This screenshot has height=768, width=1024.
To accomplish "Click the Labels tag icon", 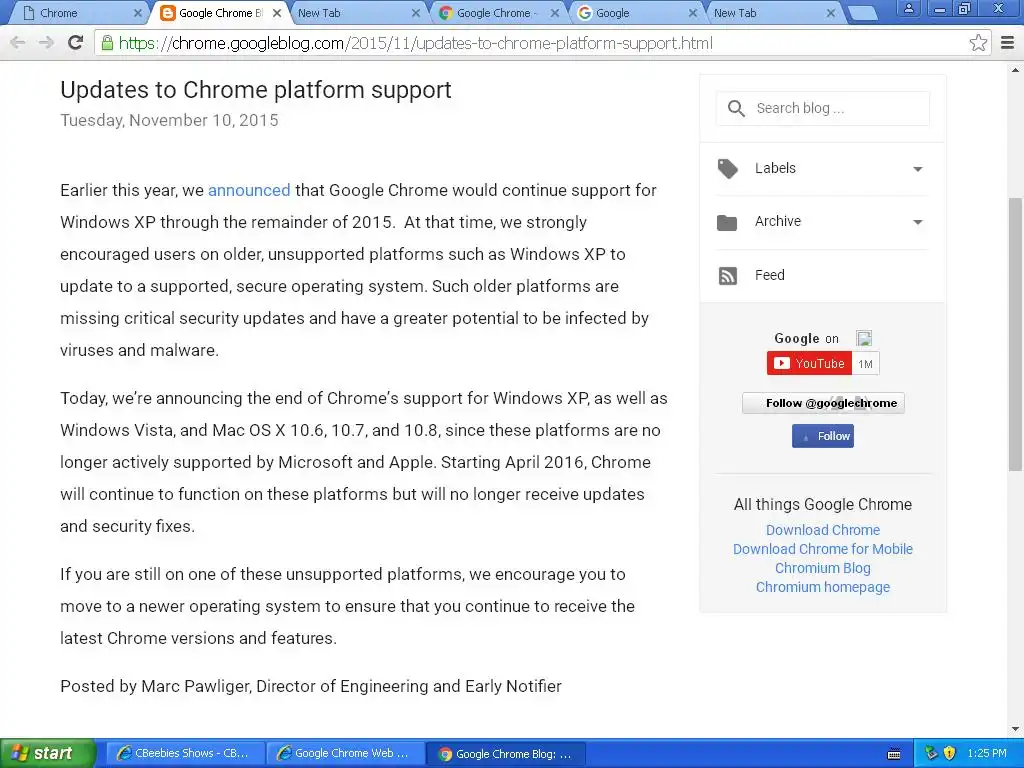I will [x=728, y=168].
